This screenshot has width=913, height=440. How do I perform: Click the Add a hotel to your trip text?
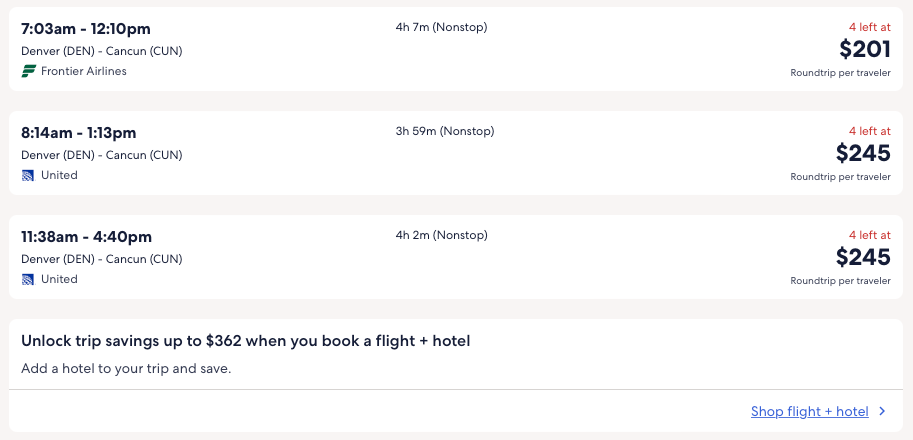click(x=126, y=369)
